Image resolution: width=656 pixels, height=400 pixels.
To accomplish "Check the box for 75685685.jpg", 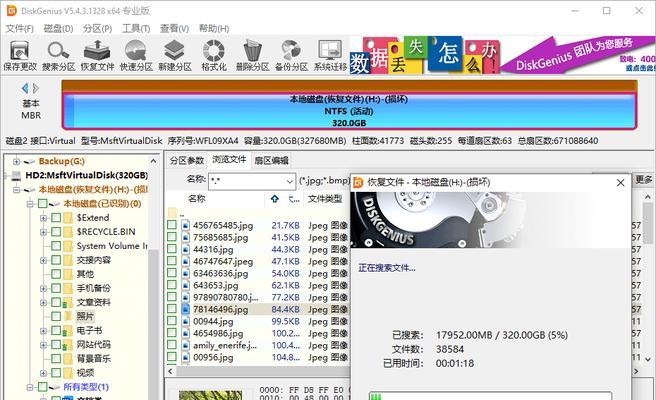I will pos(172,237).
